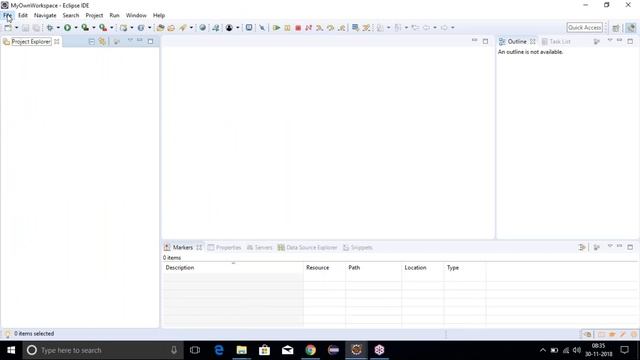
Task: Open the Run menu
Action: pos(114,15)
